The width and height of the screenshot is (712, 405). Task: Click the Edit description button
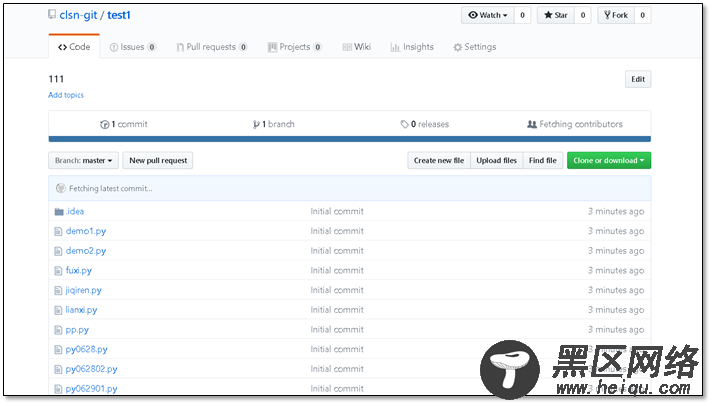(x=638, y=79)
